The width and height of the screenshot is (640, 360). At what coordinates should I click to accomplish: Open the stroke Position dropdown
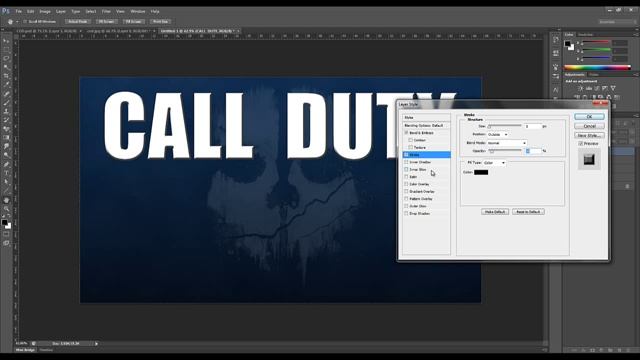[498, 134]
